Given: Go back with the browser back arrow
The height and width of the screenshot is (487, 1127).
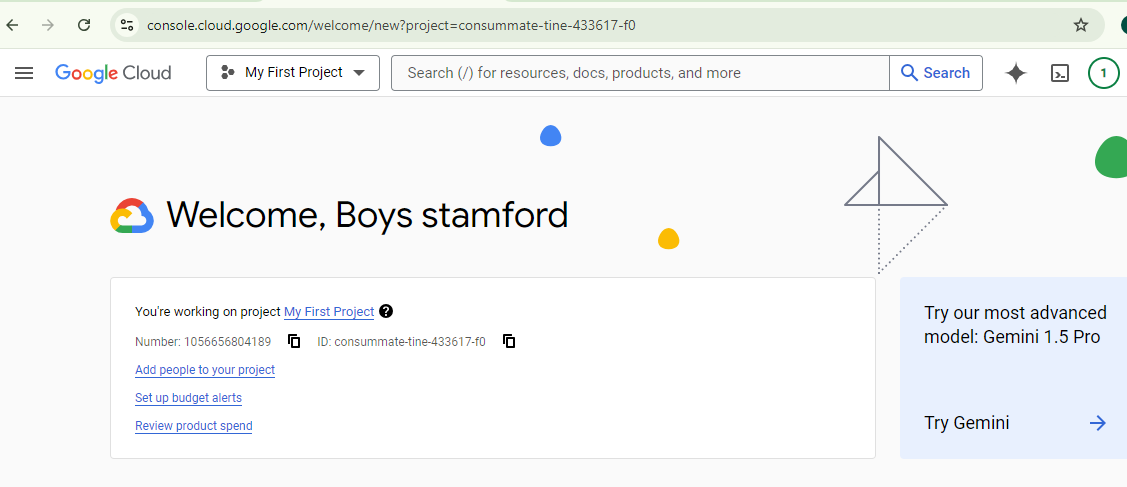Looking at the screenshot, I should point(12,25).
